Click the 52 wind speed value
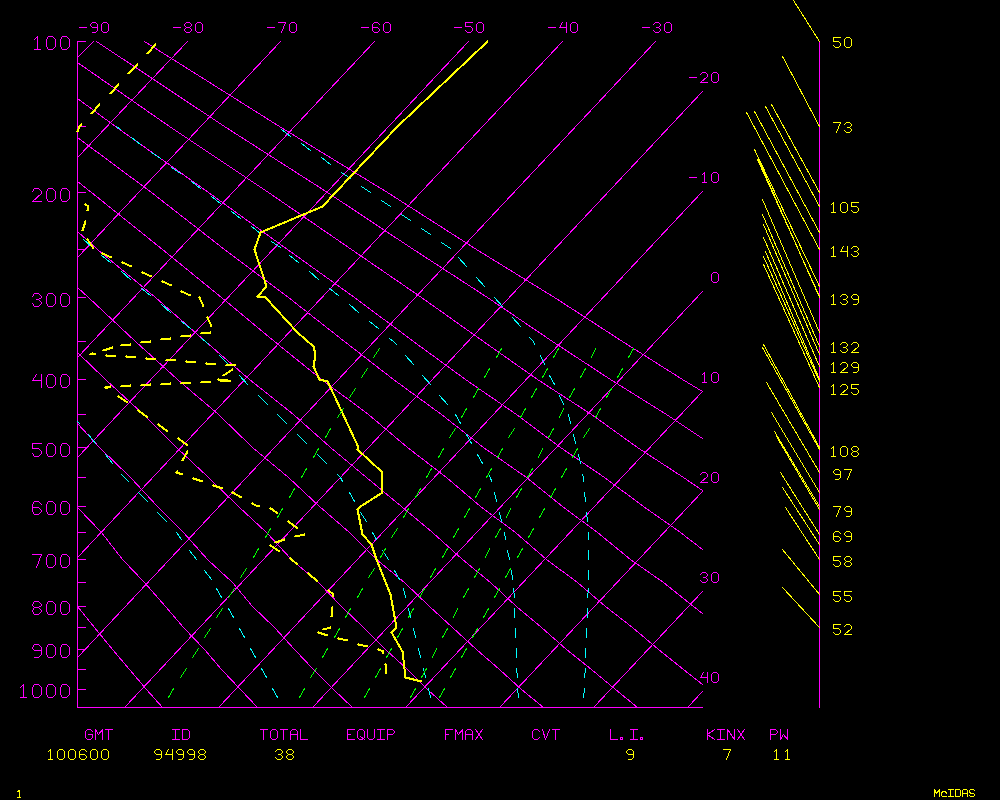Screen dimensions: 1000x800 click(x=842, y=630)
